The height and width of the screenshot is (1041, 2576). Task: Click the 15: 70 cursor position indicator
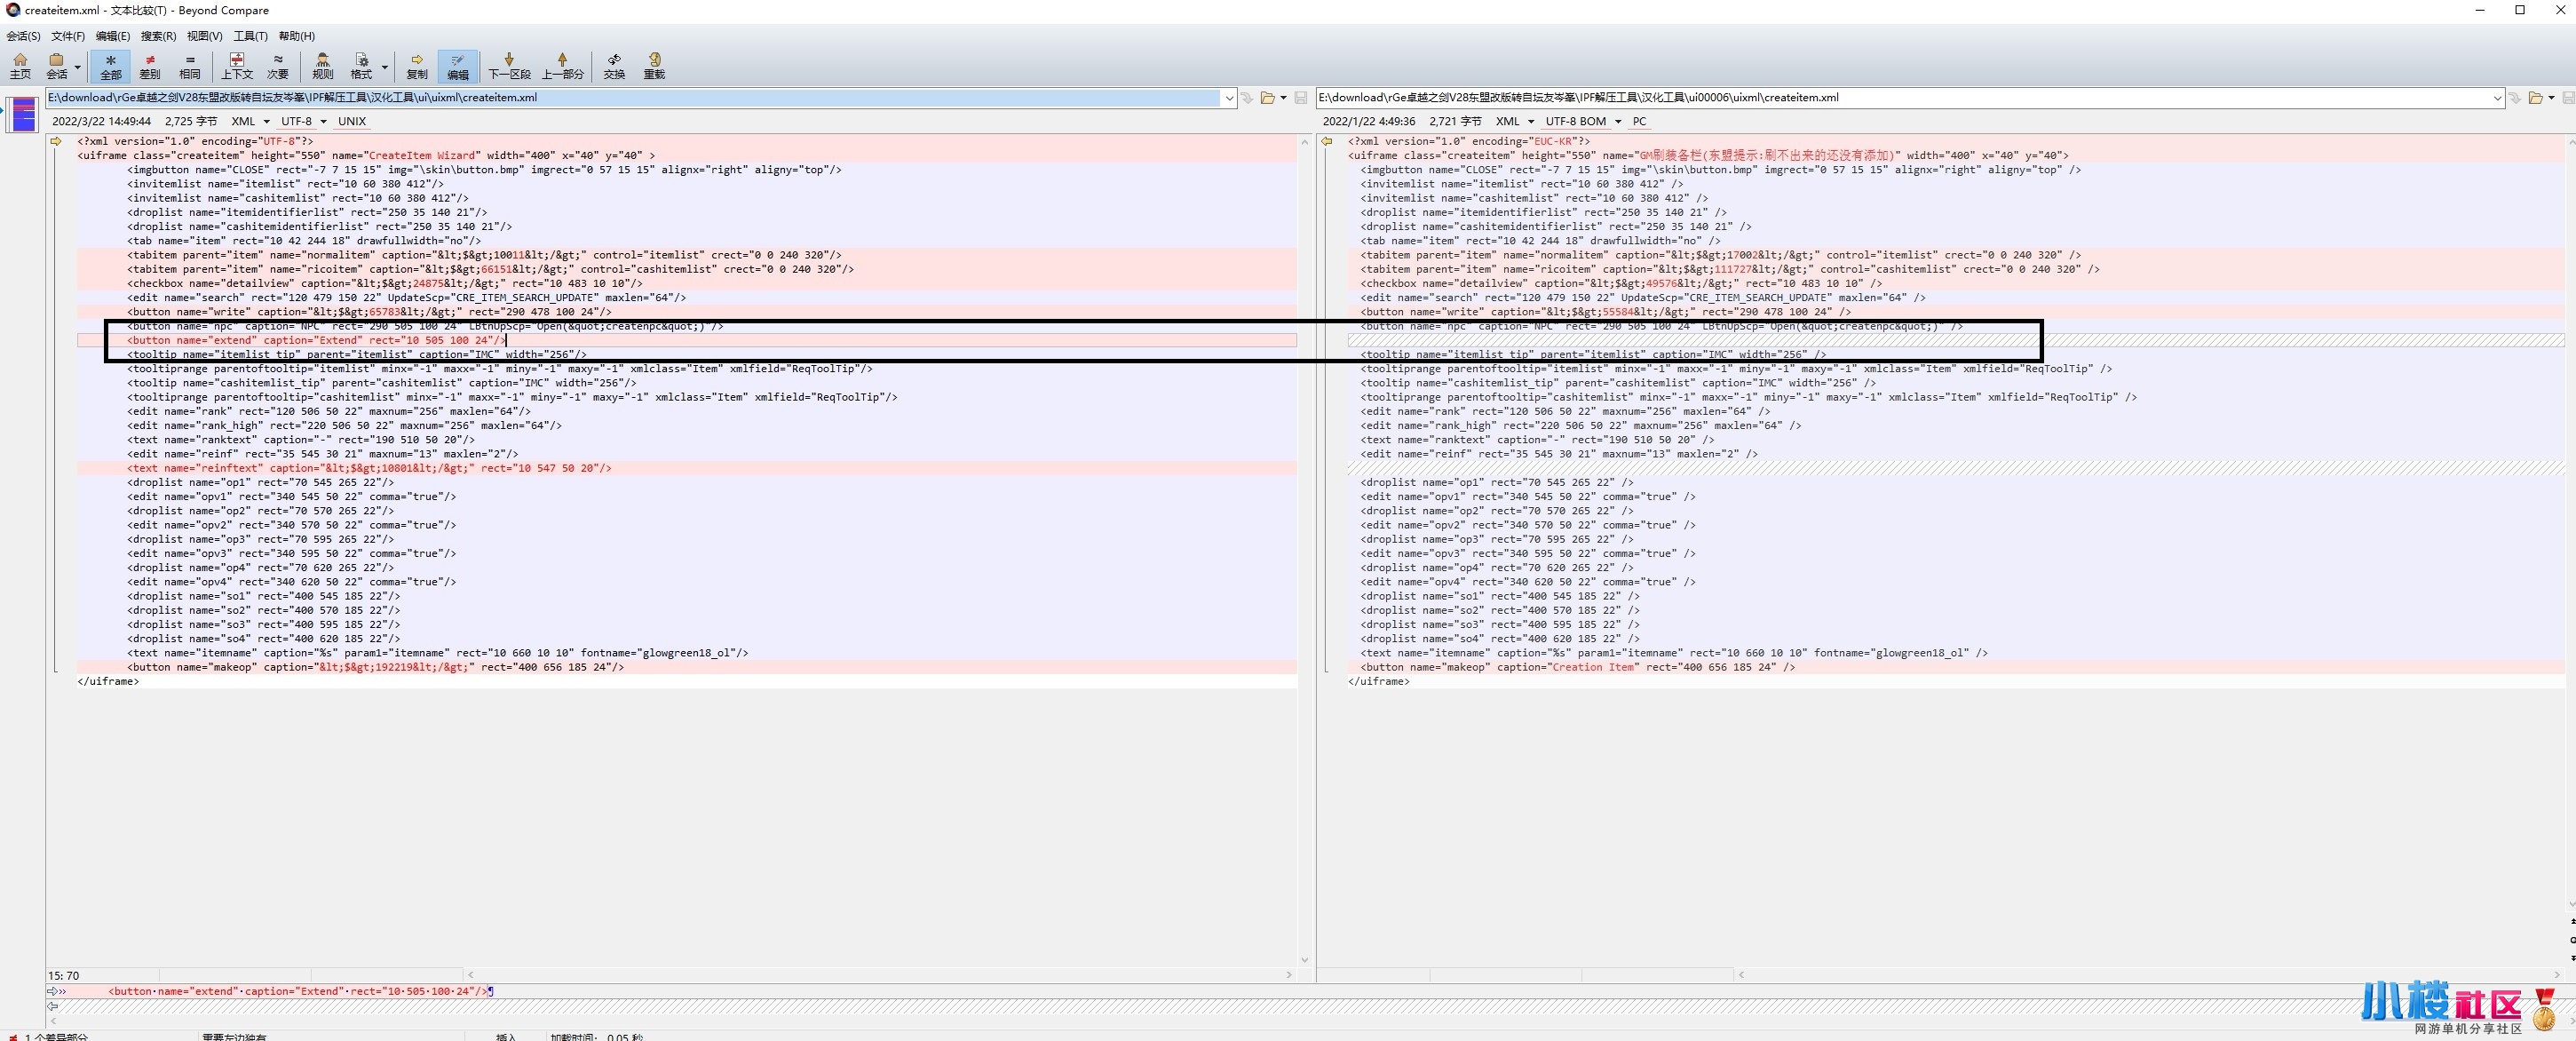[63, 975]
